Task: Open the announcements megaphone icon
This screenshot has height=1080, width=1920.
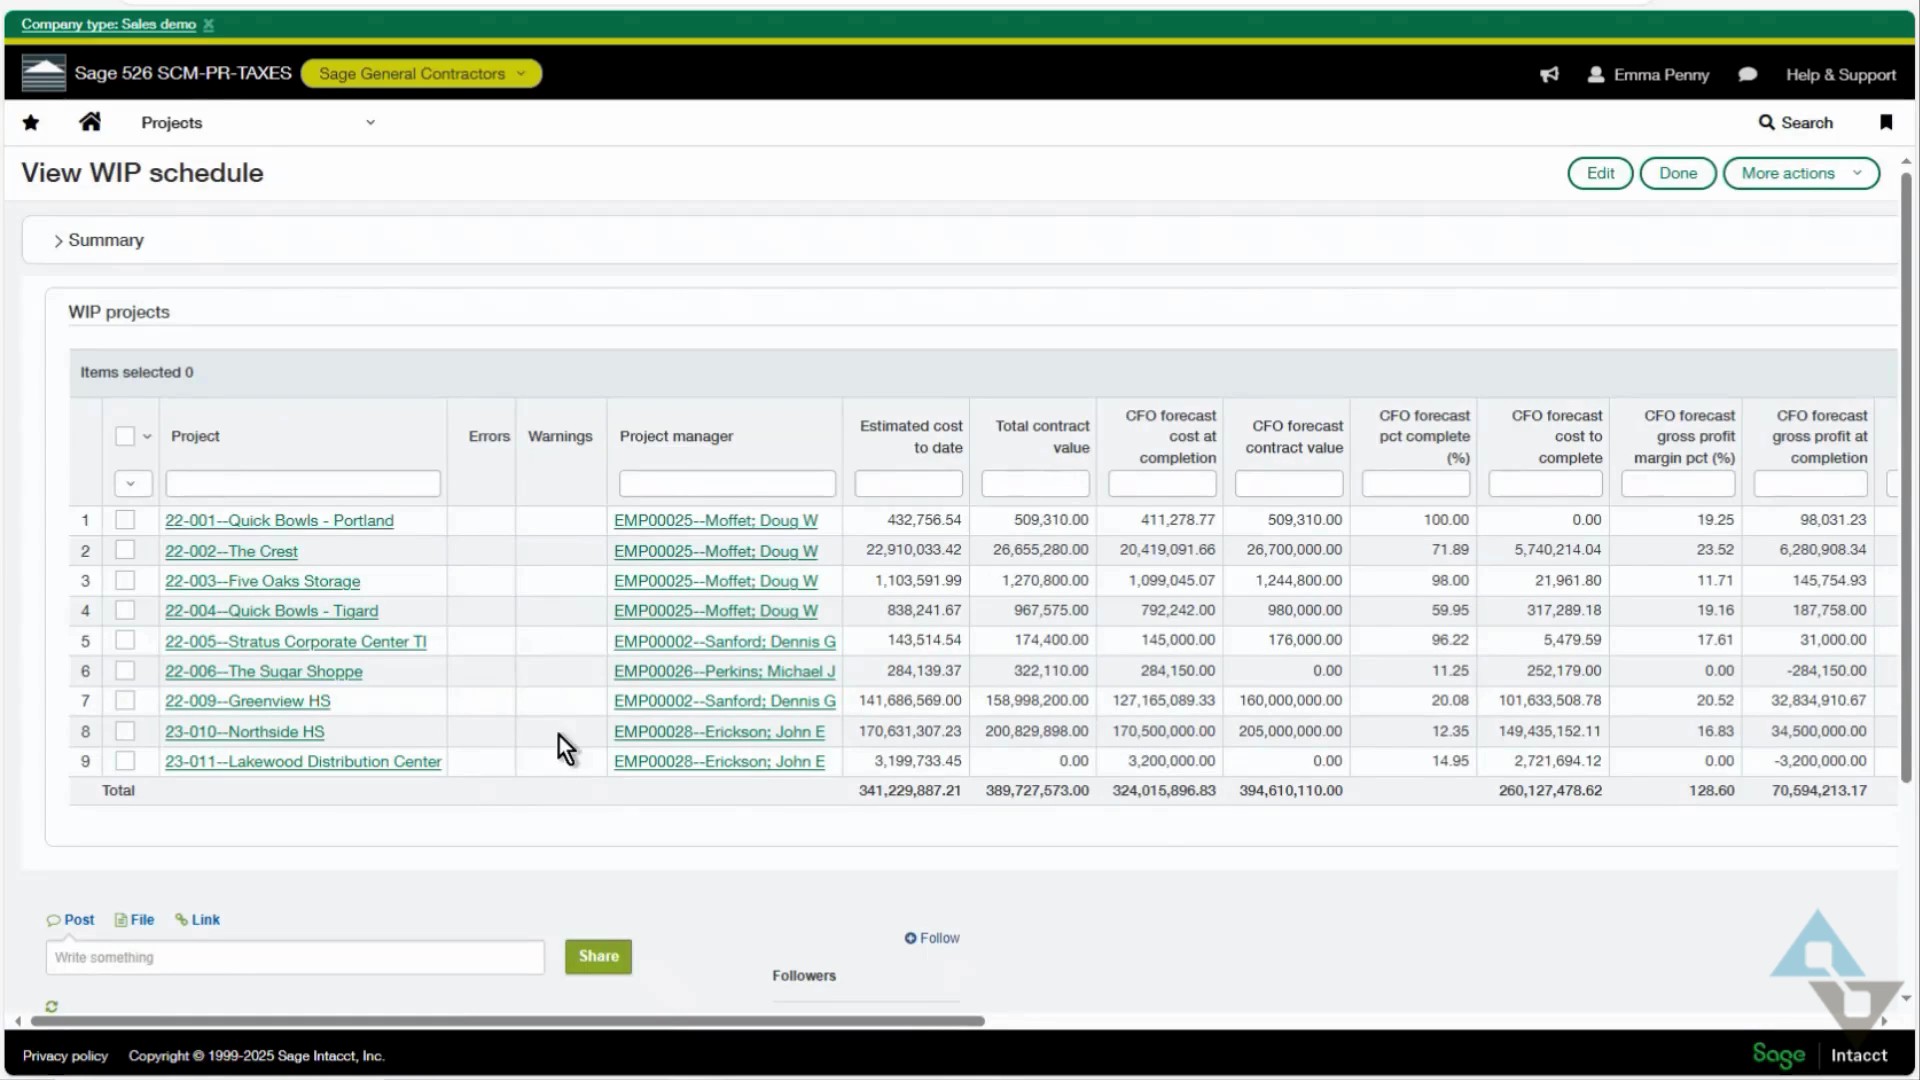Action: click(1549, 74)
